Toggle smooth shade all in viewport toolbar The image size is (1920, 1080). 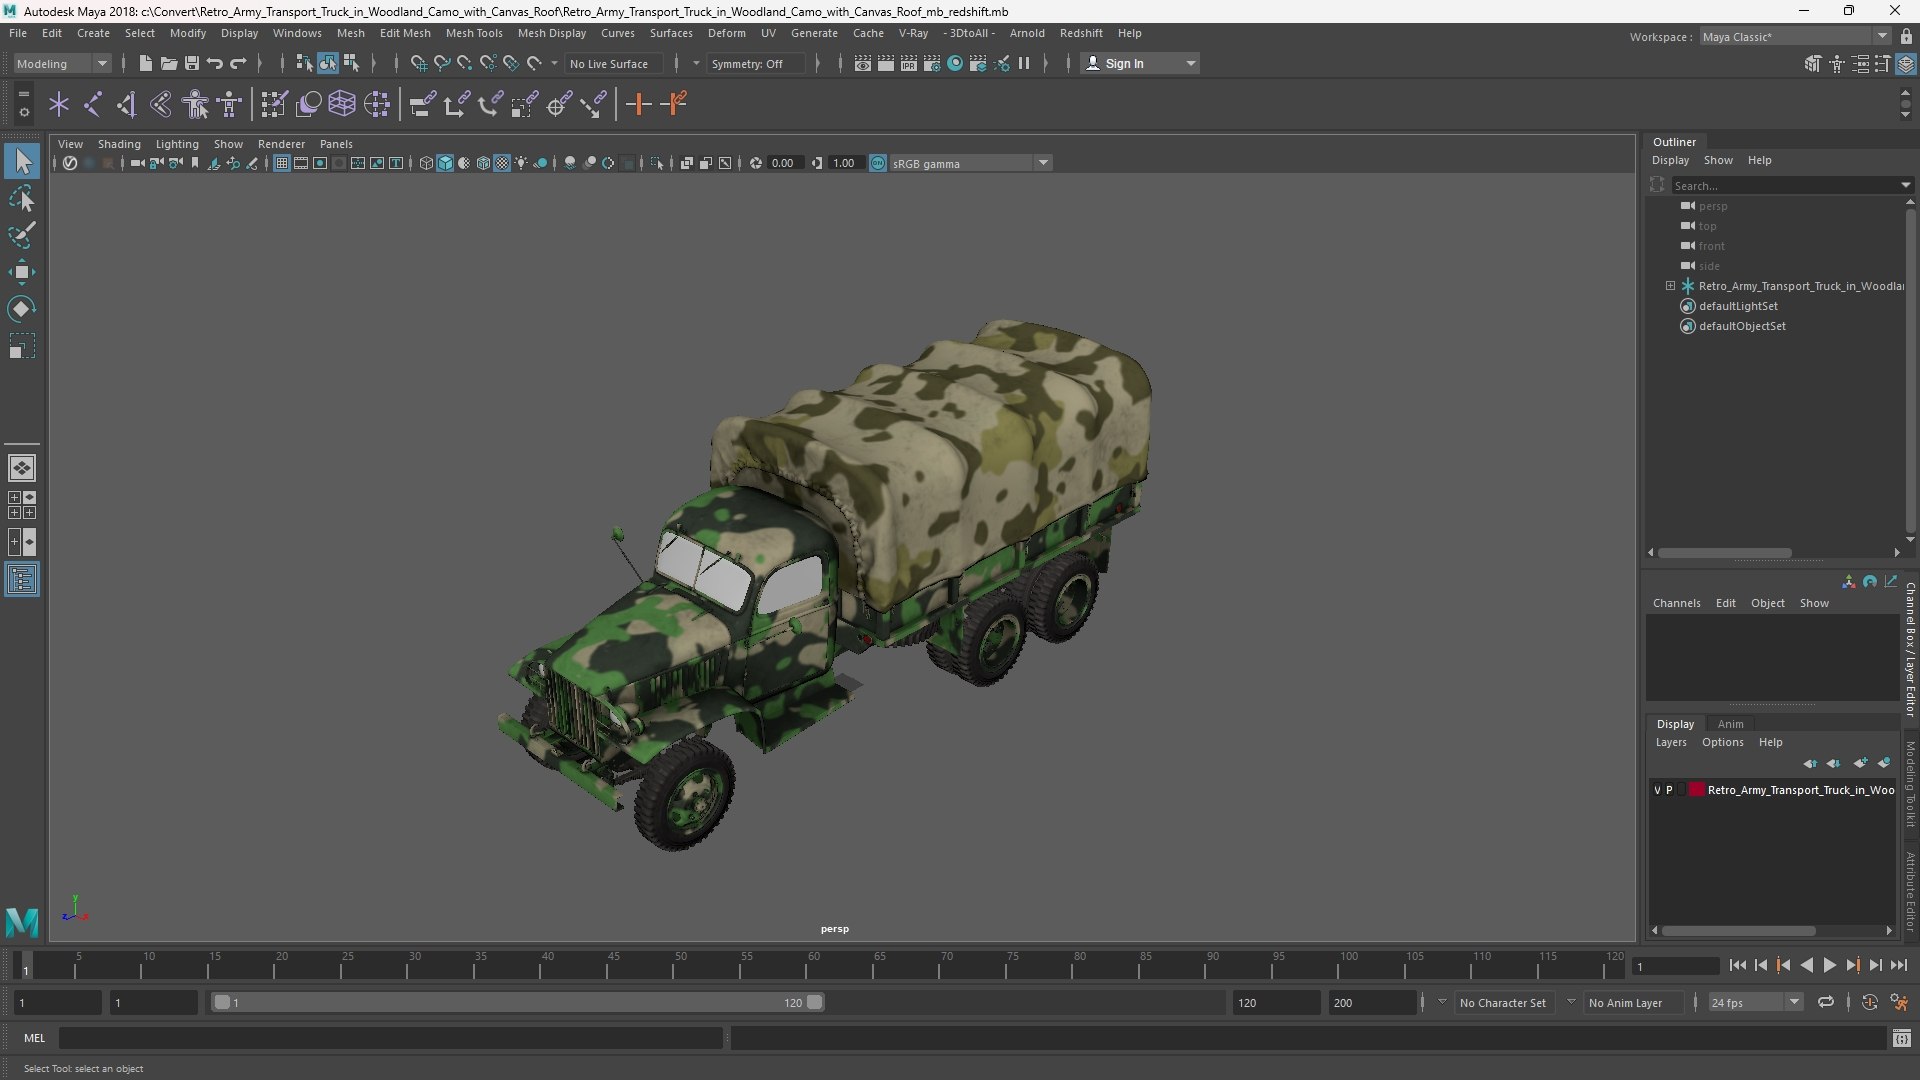445,163
